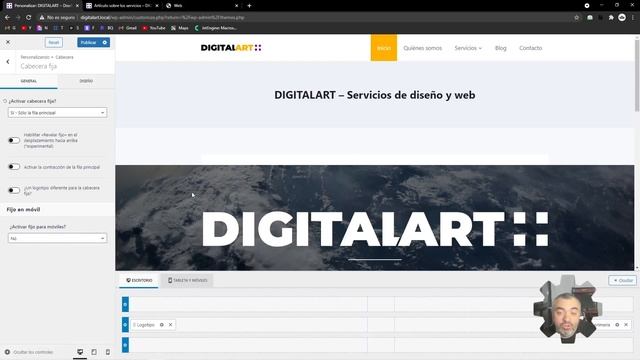Remove the Logotipo element with its X
The width and height of the screenshot is (640, 360).
pyautogui.click(x=171, y=325)
